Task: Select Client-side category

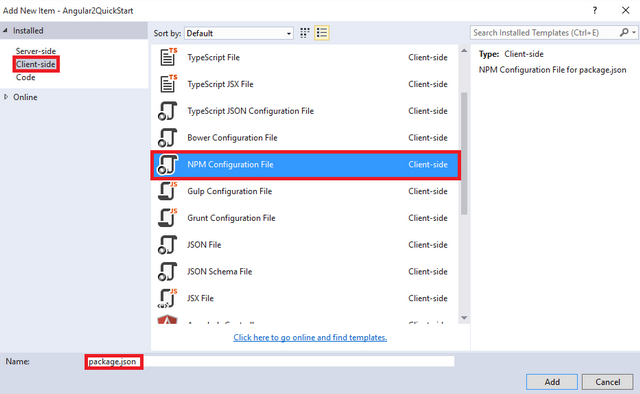Action: 36,64
